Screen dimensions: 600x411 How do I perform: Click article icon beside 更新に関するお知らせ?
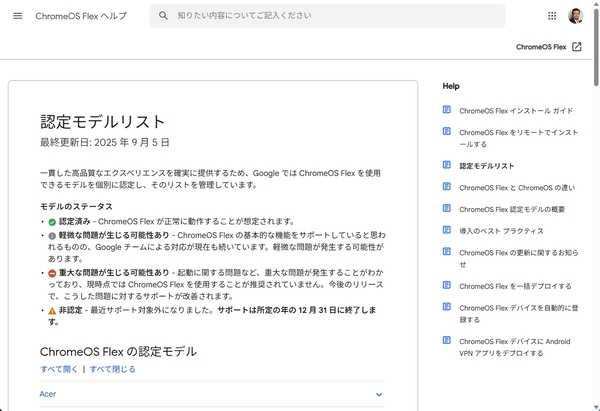click(x=447, y=251)
